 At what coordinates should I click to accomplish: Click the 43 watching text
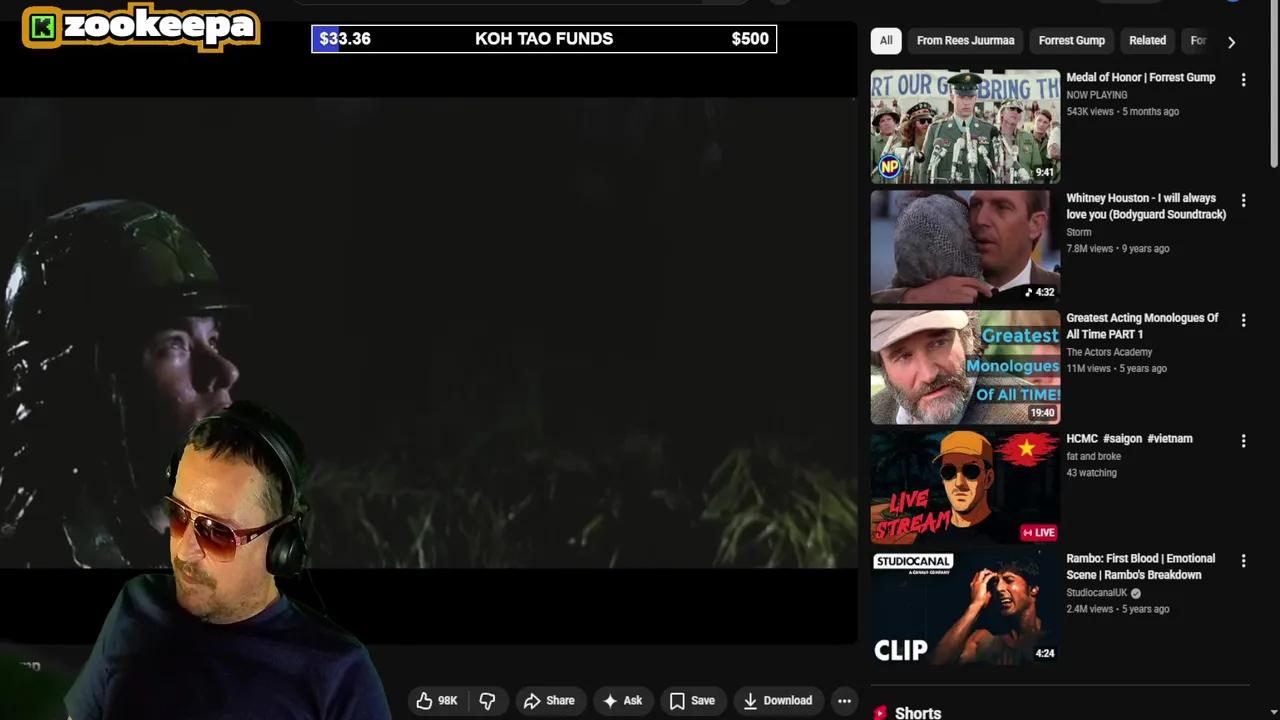1091,473
